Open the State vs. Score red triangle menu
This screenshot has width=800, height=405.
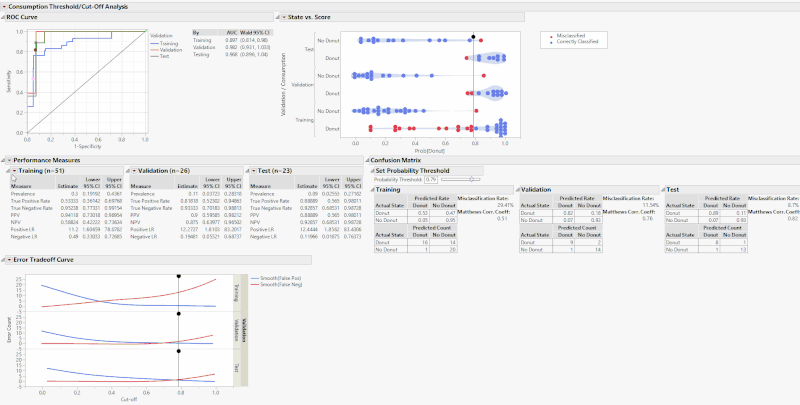coord(284,17)
